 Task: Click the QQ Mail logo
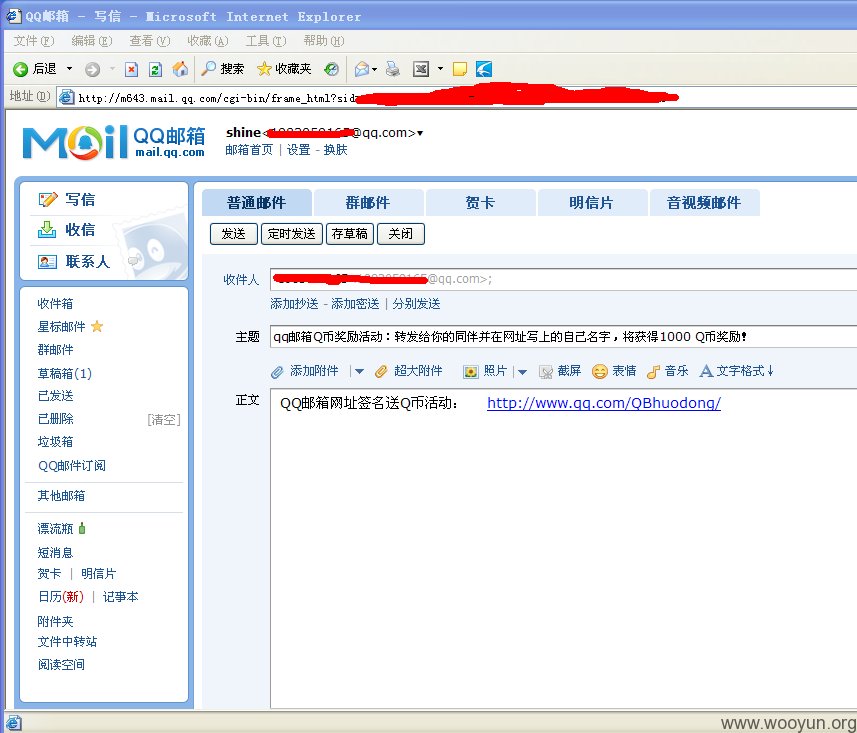(114, 142)
